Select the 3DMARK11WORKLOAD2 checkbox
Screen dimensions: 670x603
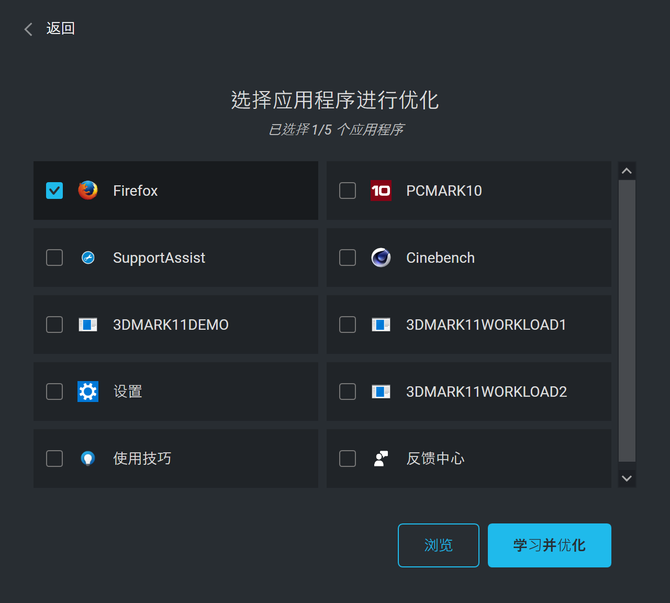347,391
